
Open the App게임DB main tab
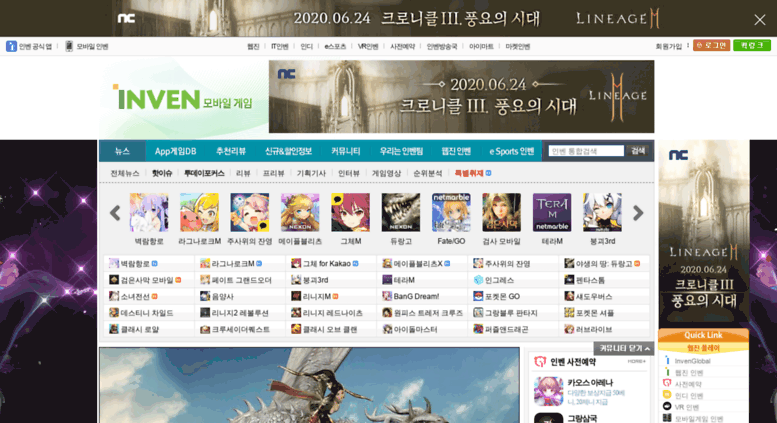coord(175,151)
